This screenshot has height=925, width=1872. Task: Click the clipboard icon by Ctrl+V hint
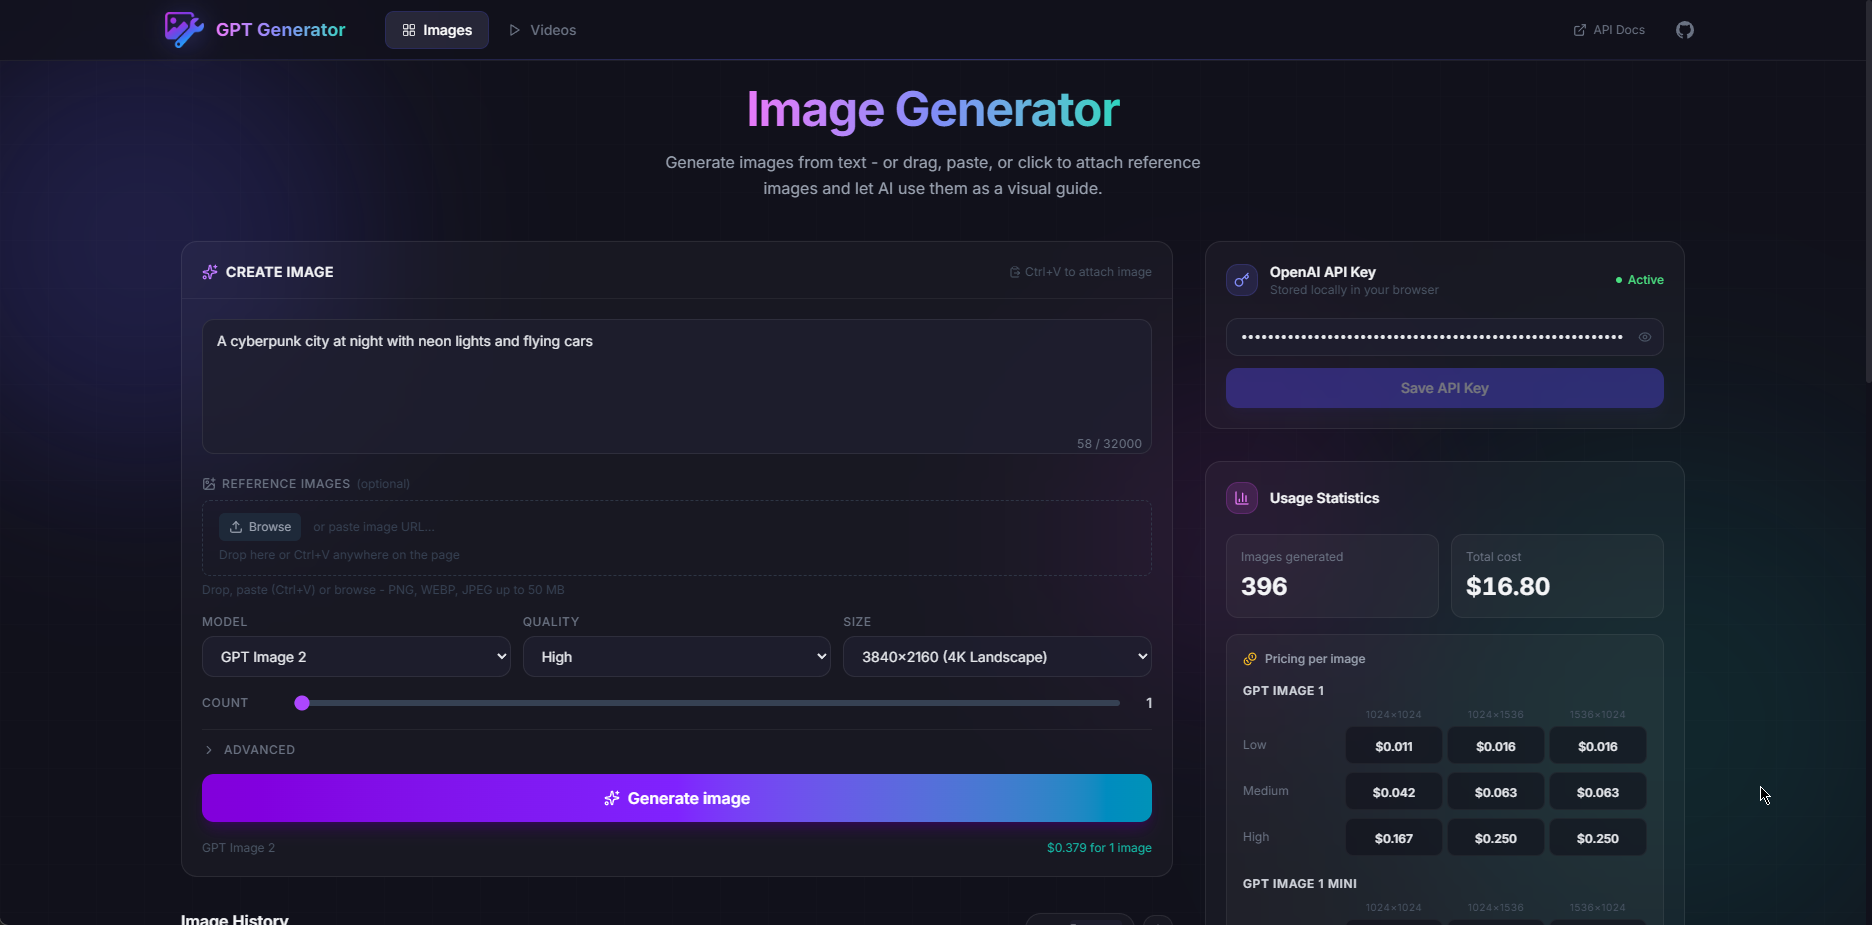[1015, 272]
